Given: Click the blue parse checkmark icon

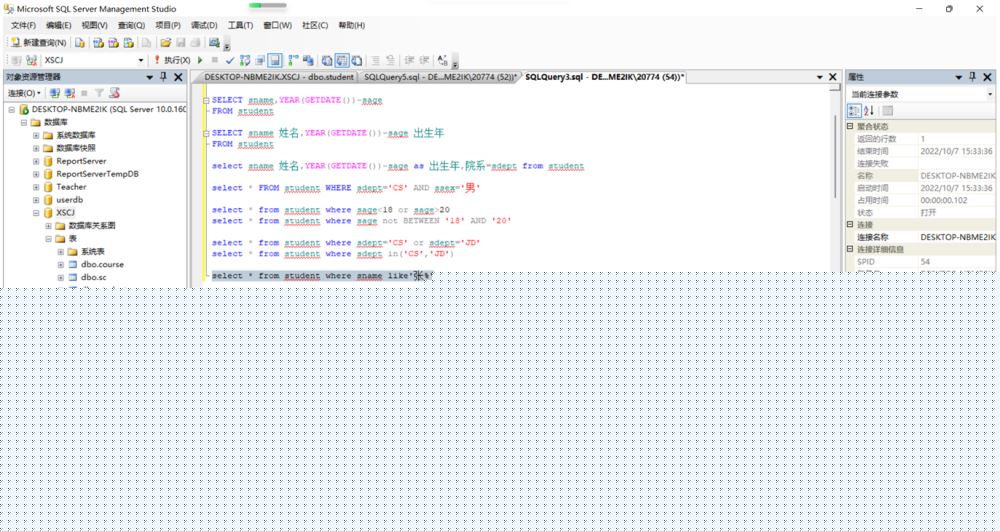Looking at the screenshot, I should [x=230, y=61].
